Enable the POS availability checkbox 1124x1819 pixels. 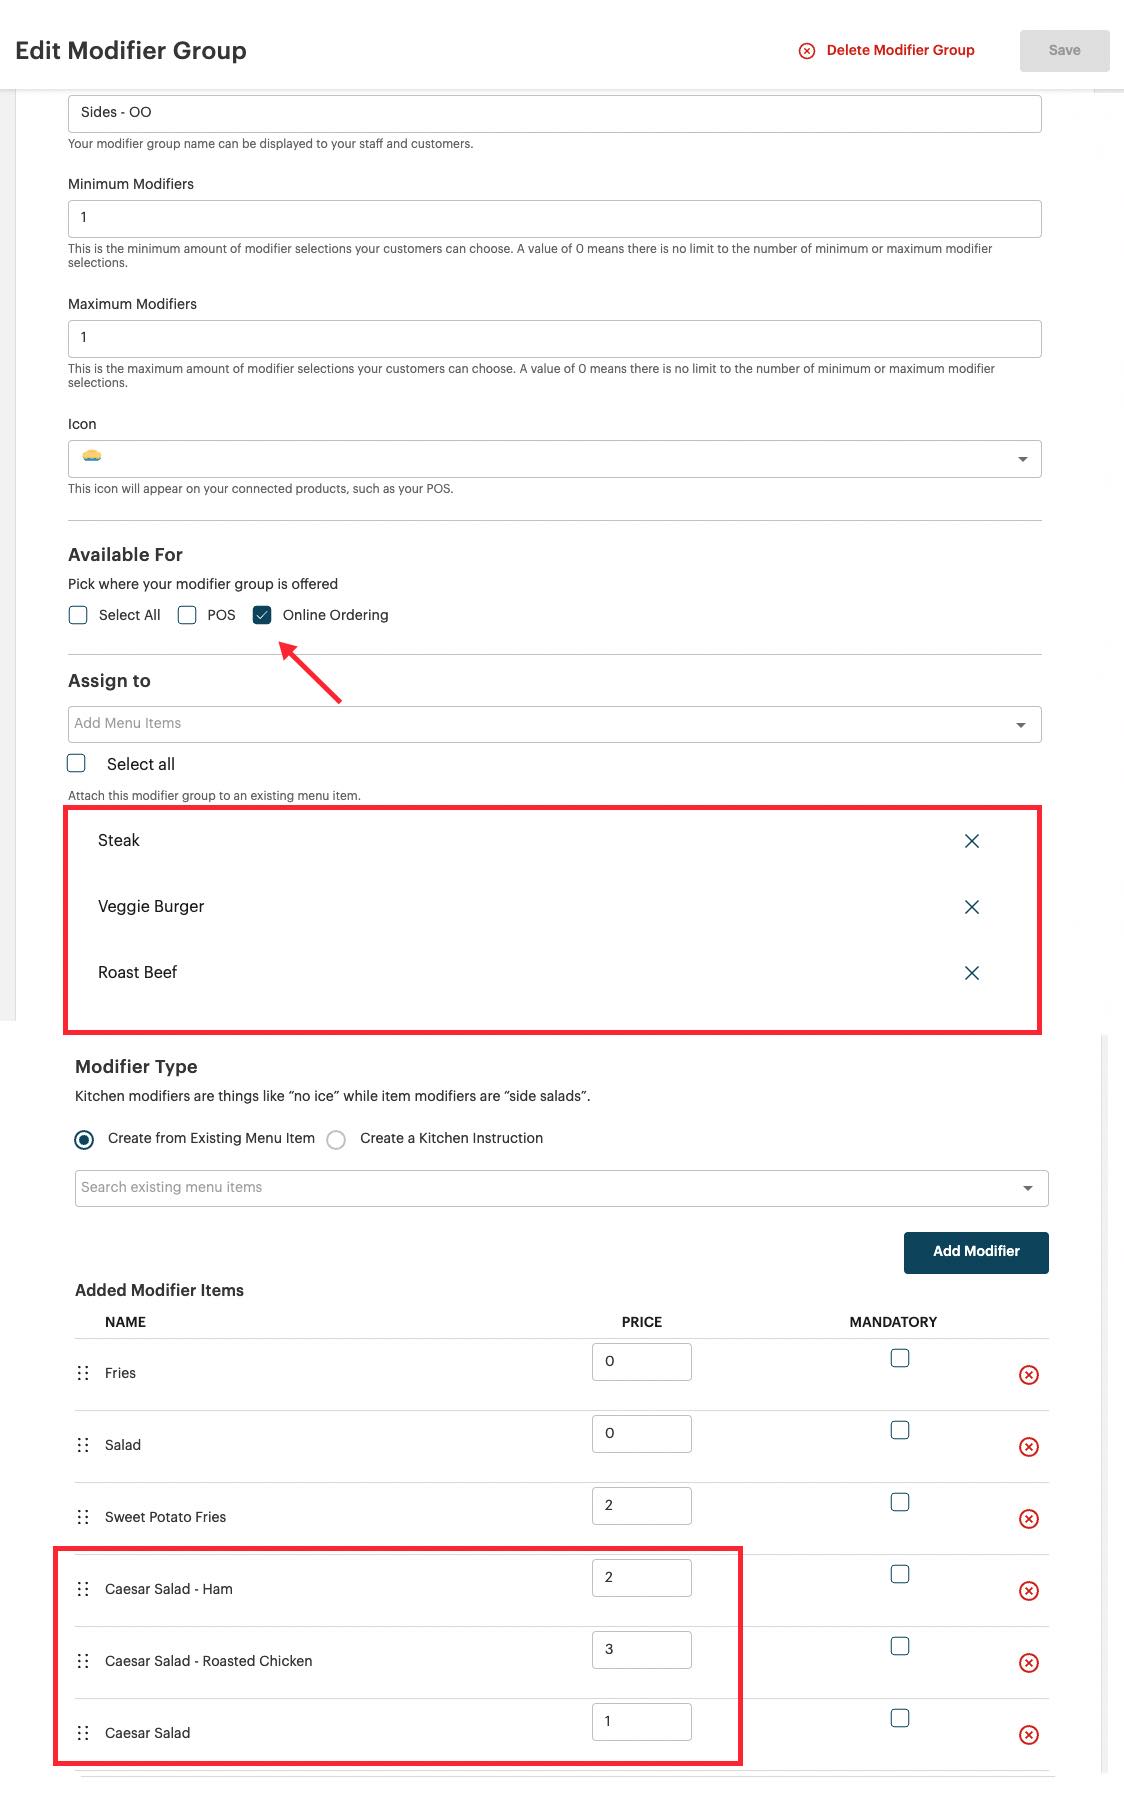click(x=186, y=614)
